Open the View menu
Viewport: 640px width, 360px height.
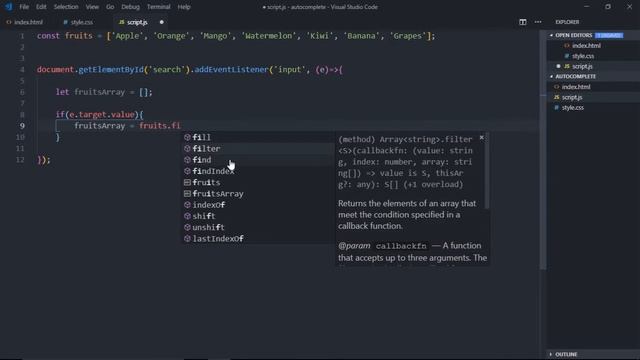pos(92,7)
